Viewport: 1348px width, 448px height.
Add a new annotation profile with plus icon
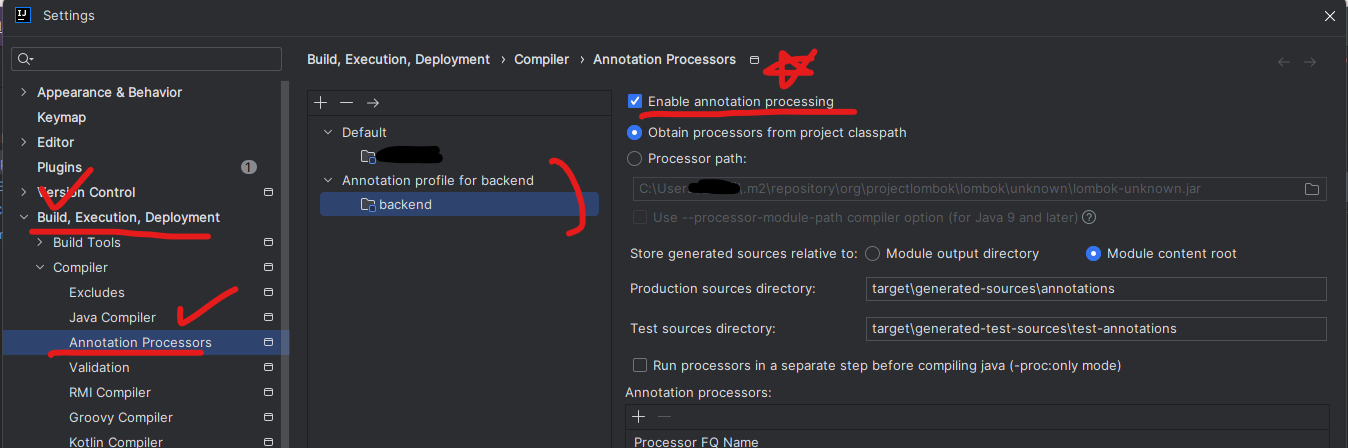pos(320,103)
